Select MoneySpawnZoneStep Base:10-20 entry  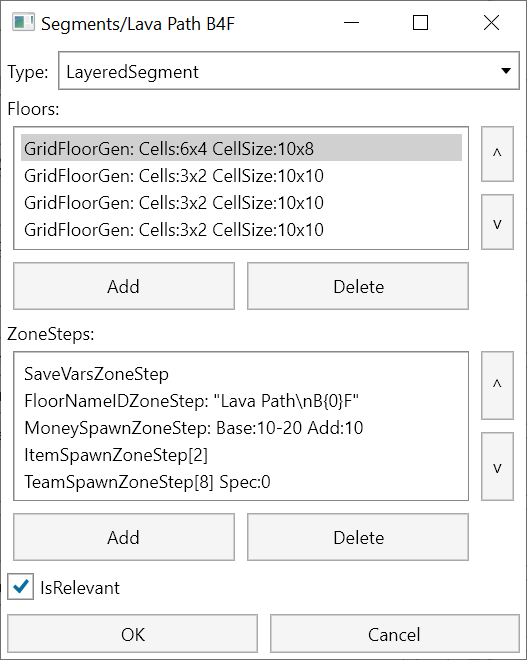[241, 428]
